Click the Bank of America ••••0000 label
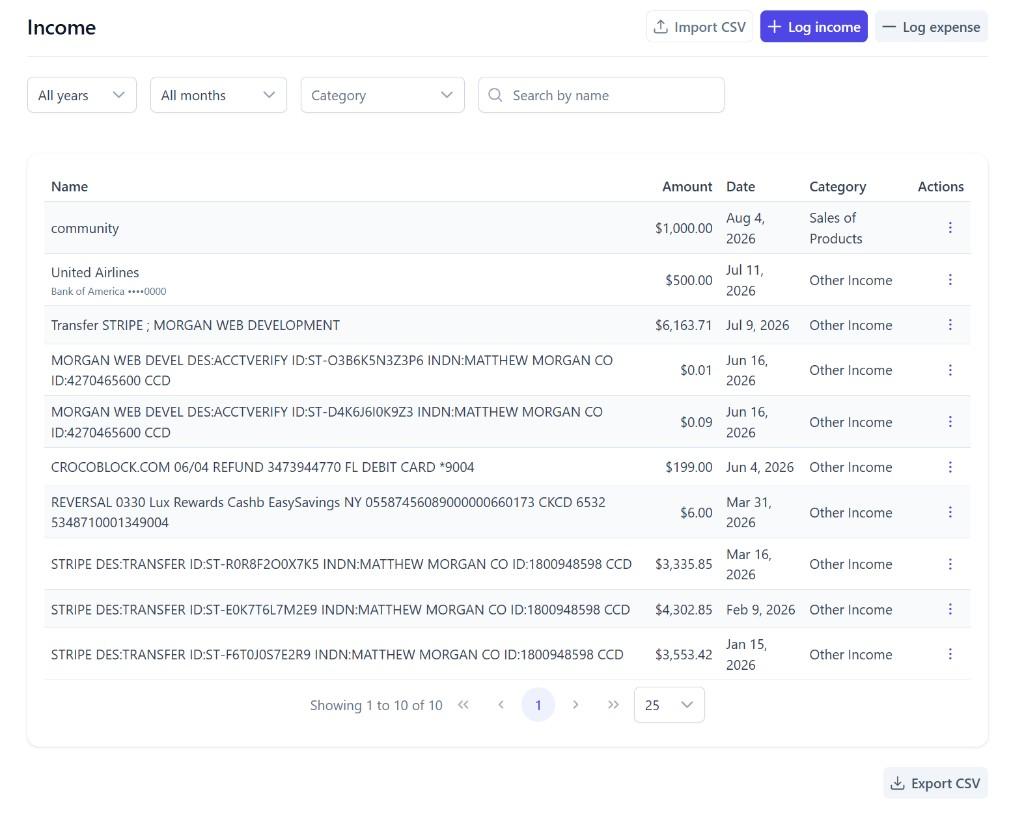Screen dimensions: 1024x813 [108, 291]
